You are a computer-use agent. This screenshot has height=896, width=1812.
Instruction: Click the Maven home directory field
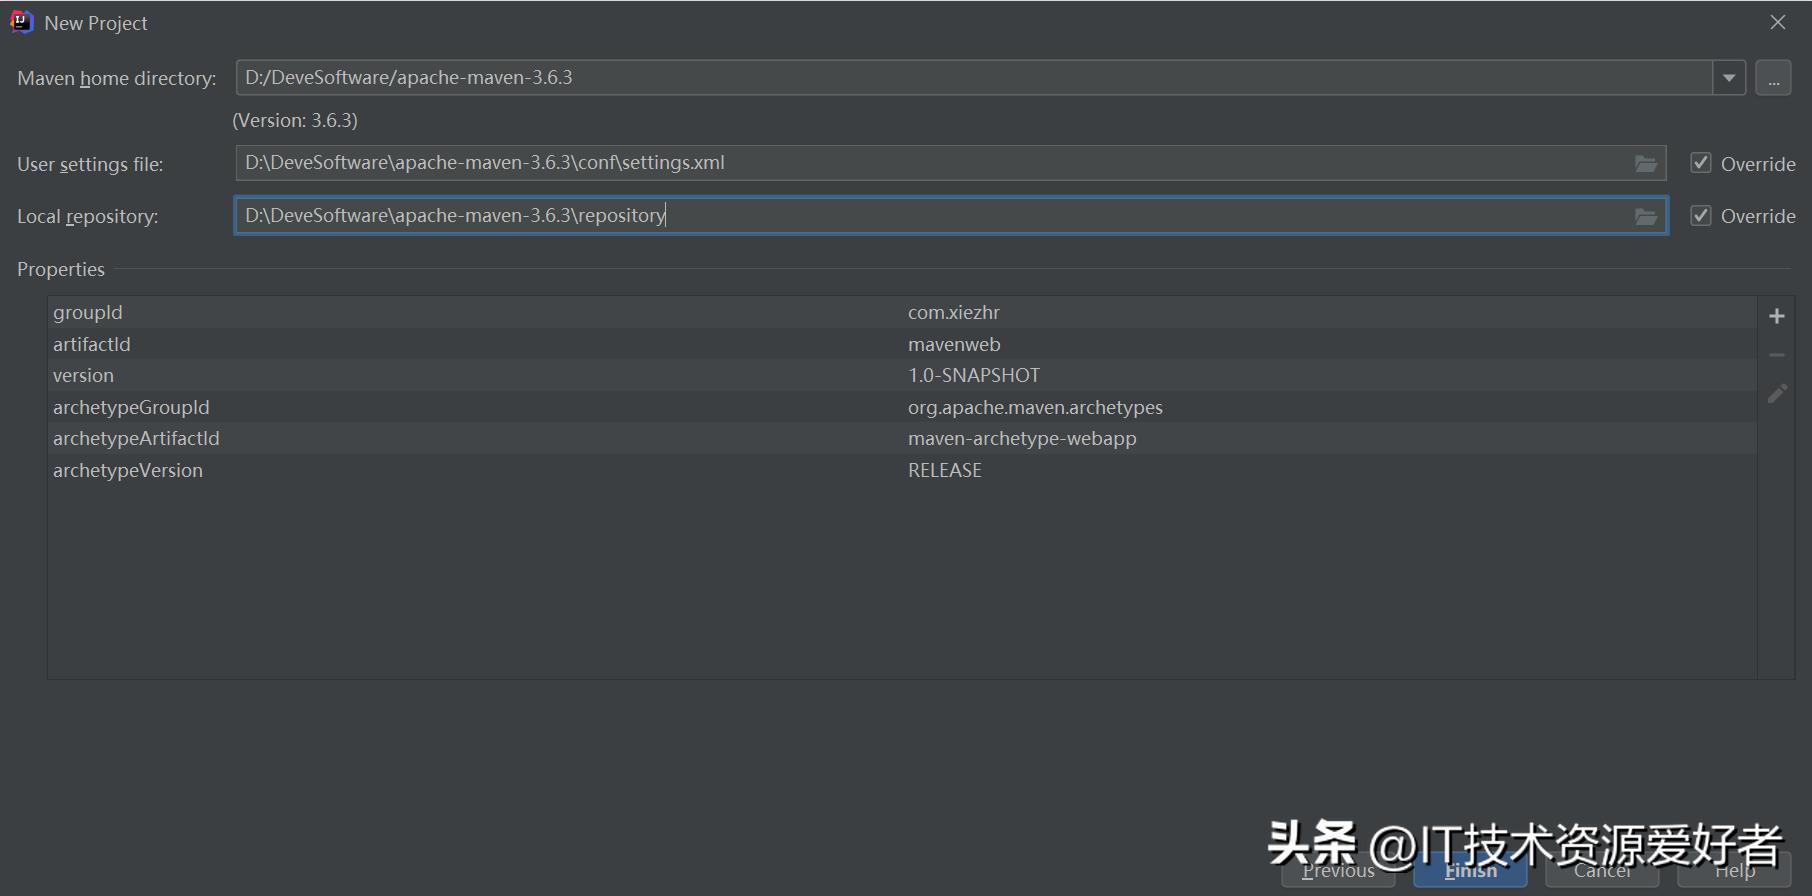coord(974,78)
